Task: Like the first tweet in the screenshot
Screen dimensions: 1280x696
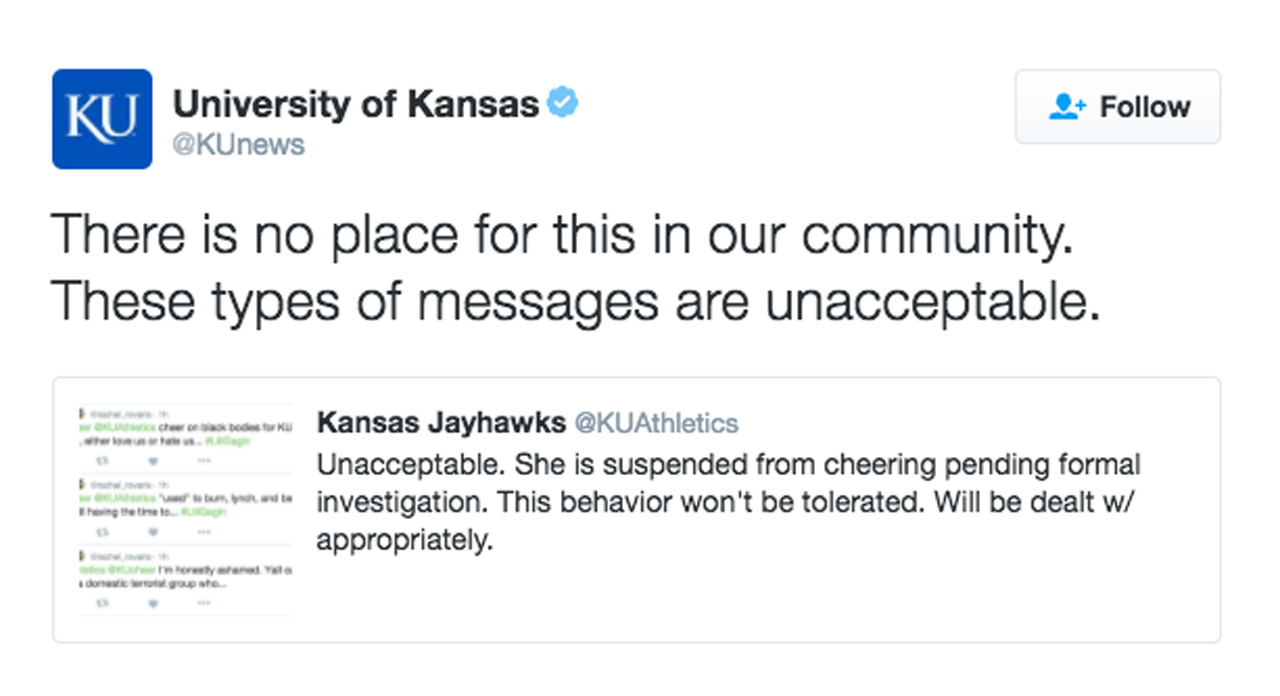Action: (153, 461)
